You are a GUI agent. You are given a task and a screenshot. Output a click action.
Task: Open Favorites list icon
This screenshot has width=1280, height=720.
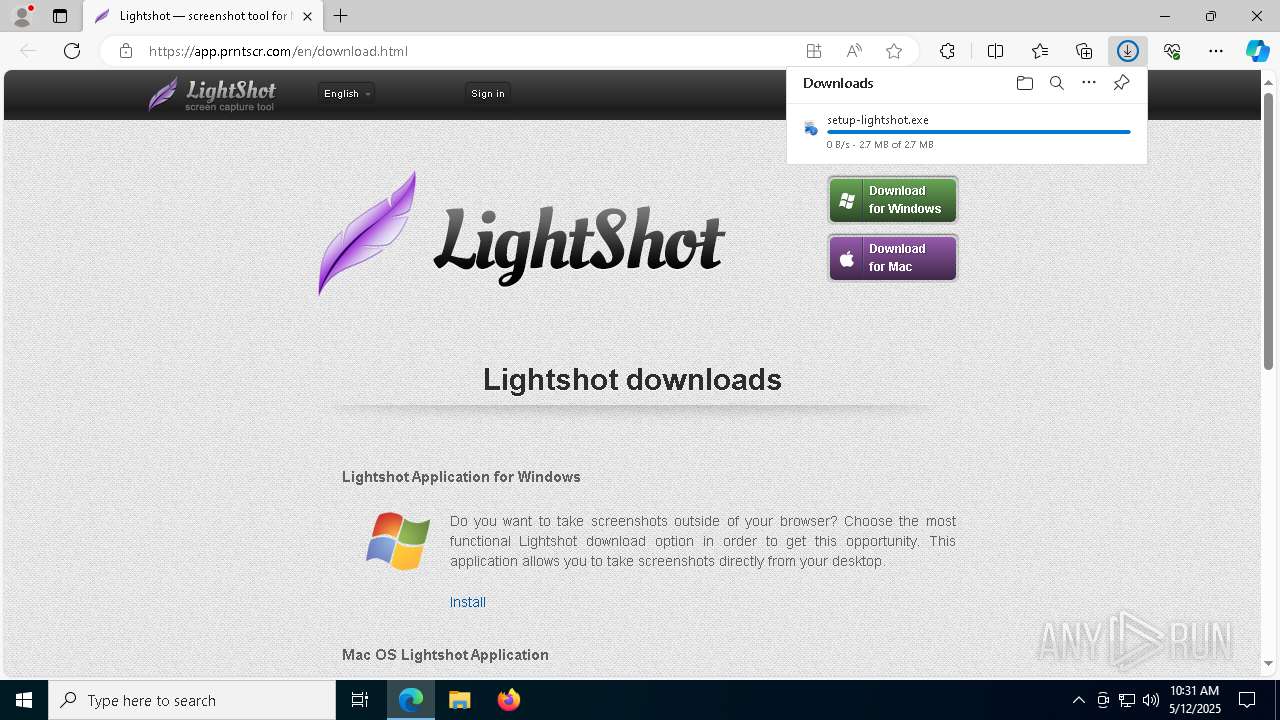click(x=1040, y=51)
